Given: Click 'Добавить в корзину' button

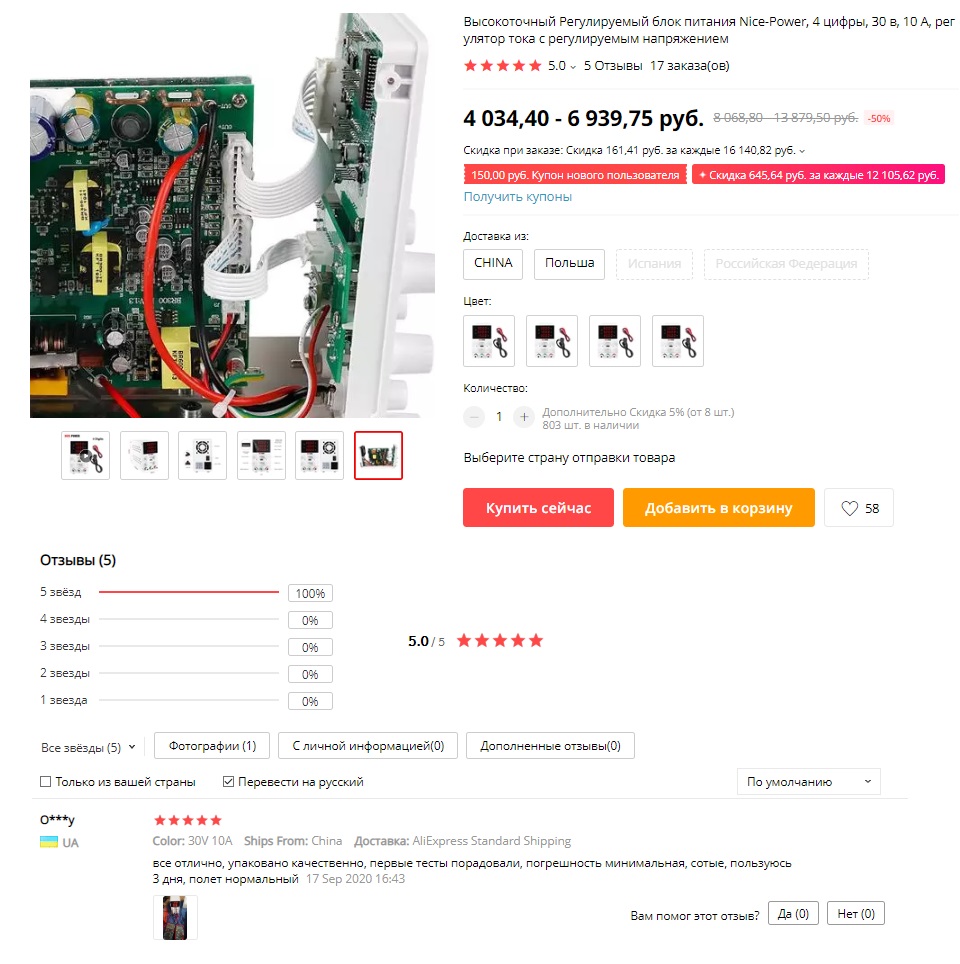Looking at the screenshot, I should pyautogui.click(x=718, y=508).
